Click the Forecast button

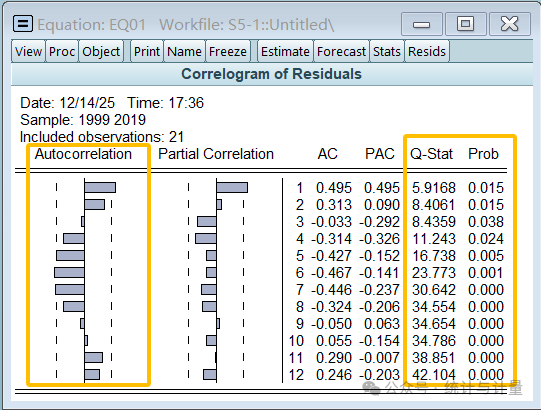point(341,51)
